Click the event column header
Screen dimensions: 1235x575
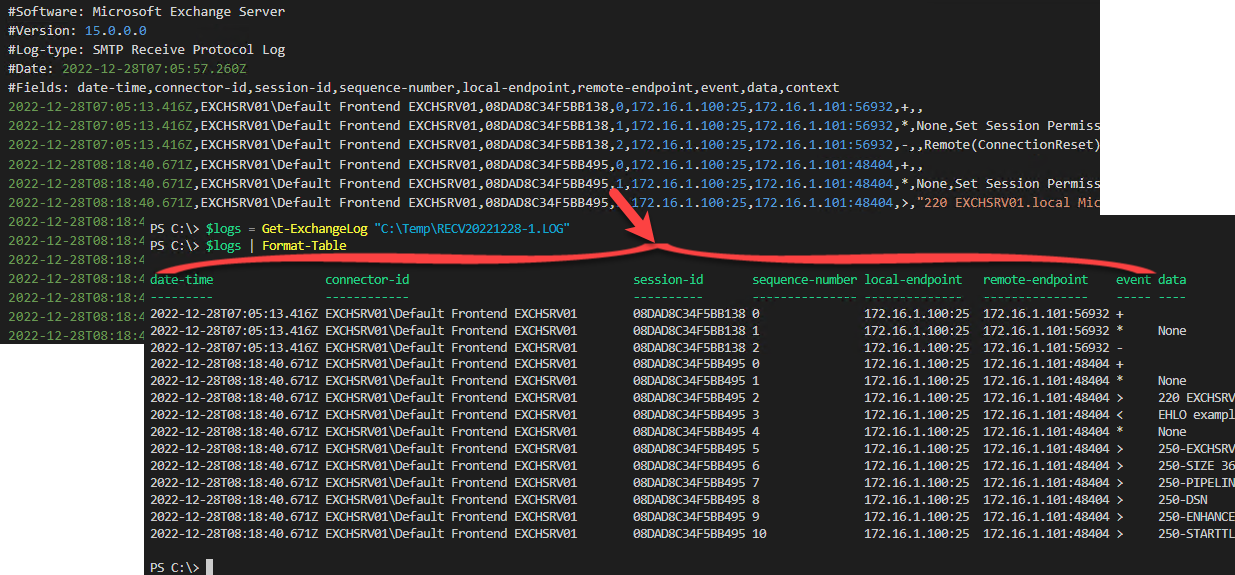[1133, 280]
